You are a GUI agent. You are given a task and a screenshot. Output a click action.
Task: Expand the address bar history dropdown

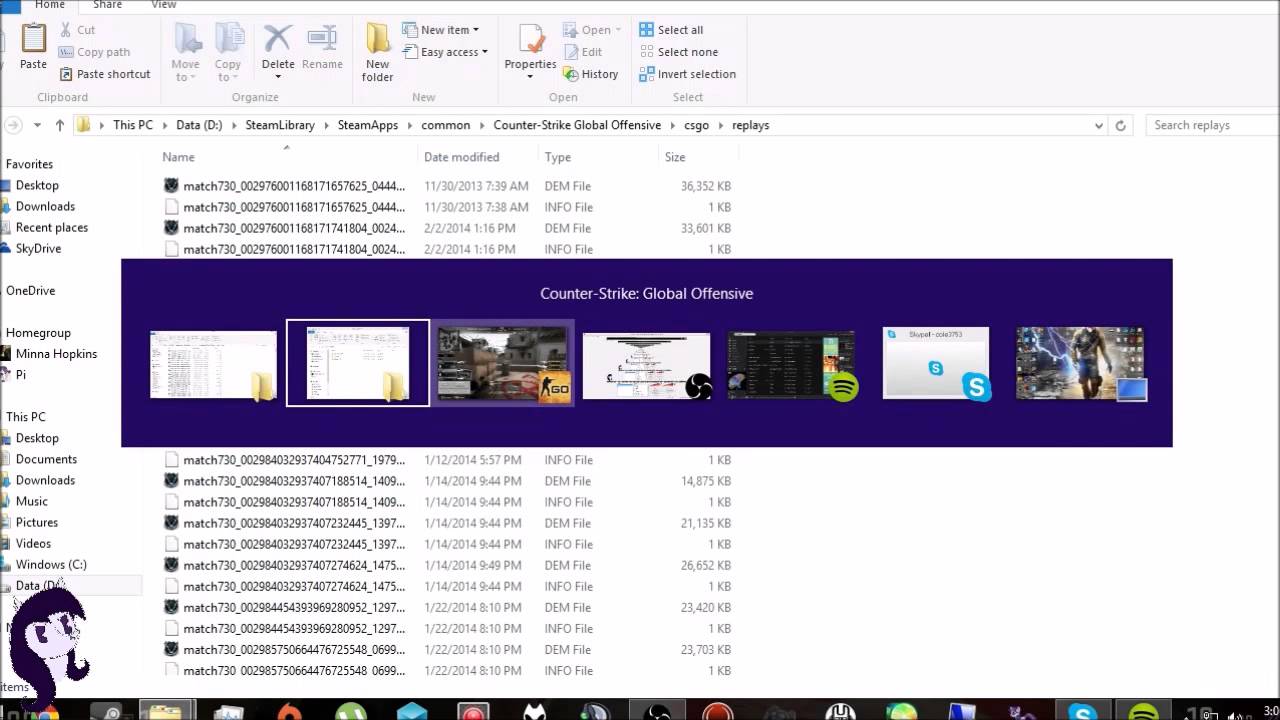click(1098, 125)
